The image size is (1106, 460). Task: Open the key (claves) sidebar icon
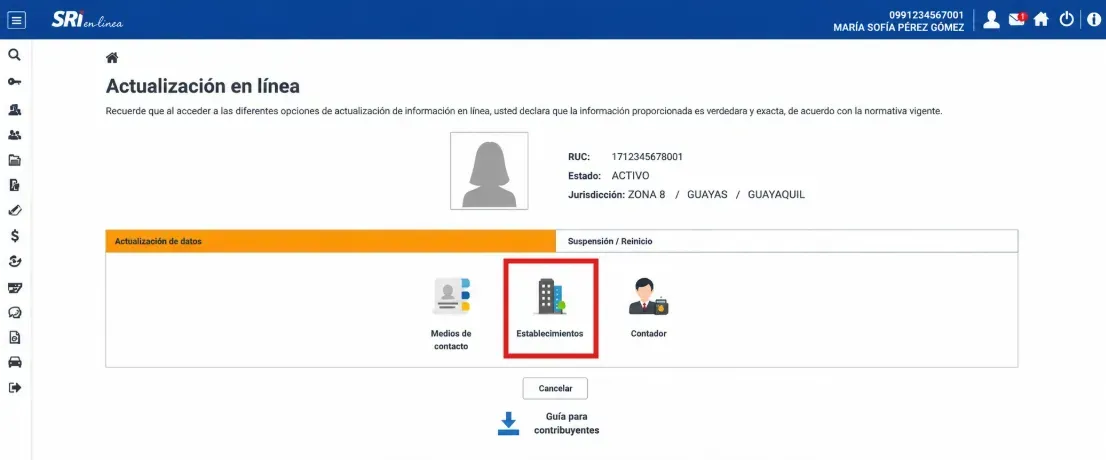[x=14, y=82]
